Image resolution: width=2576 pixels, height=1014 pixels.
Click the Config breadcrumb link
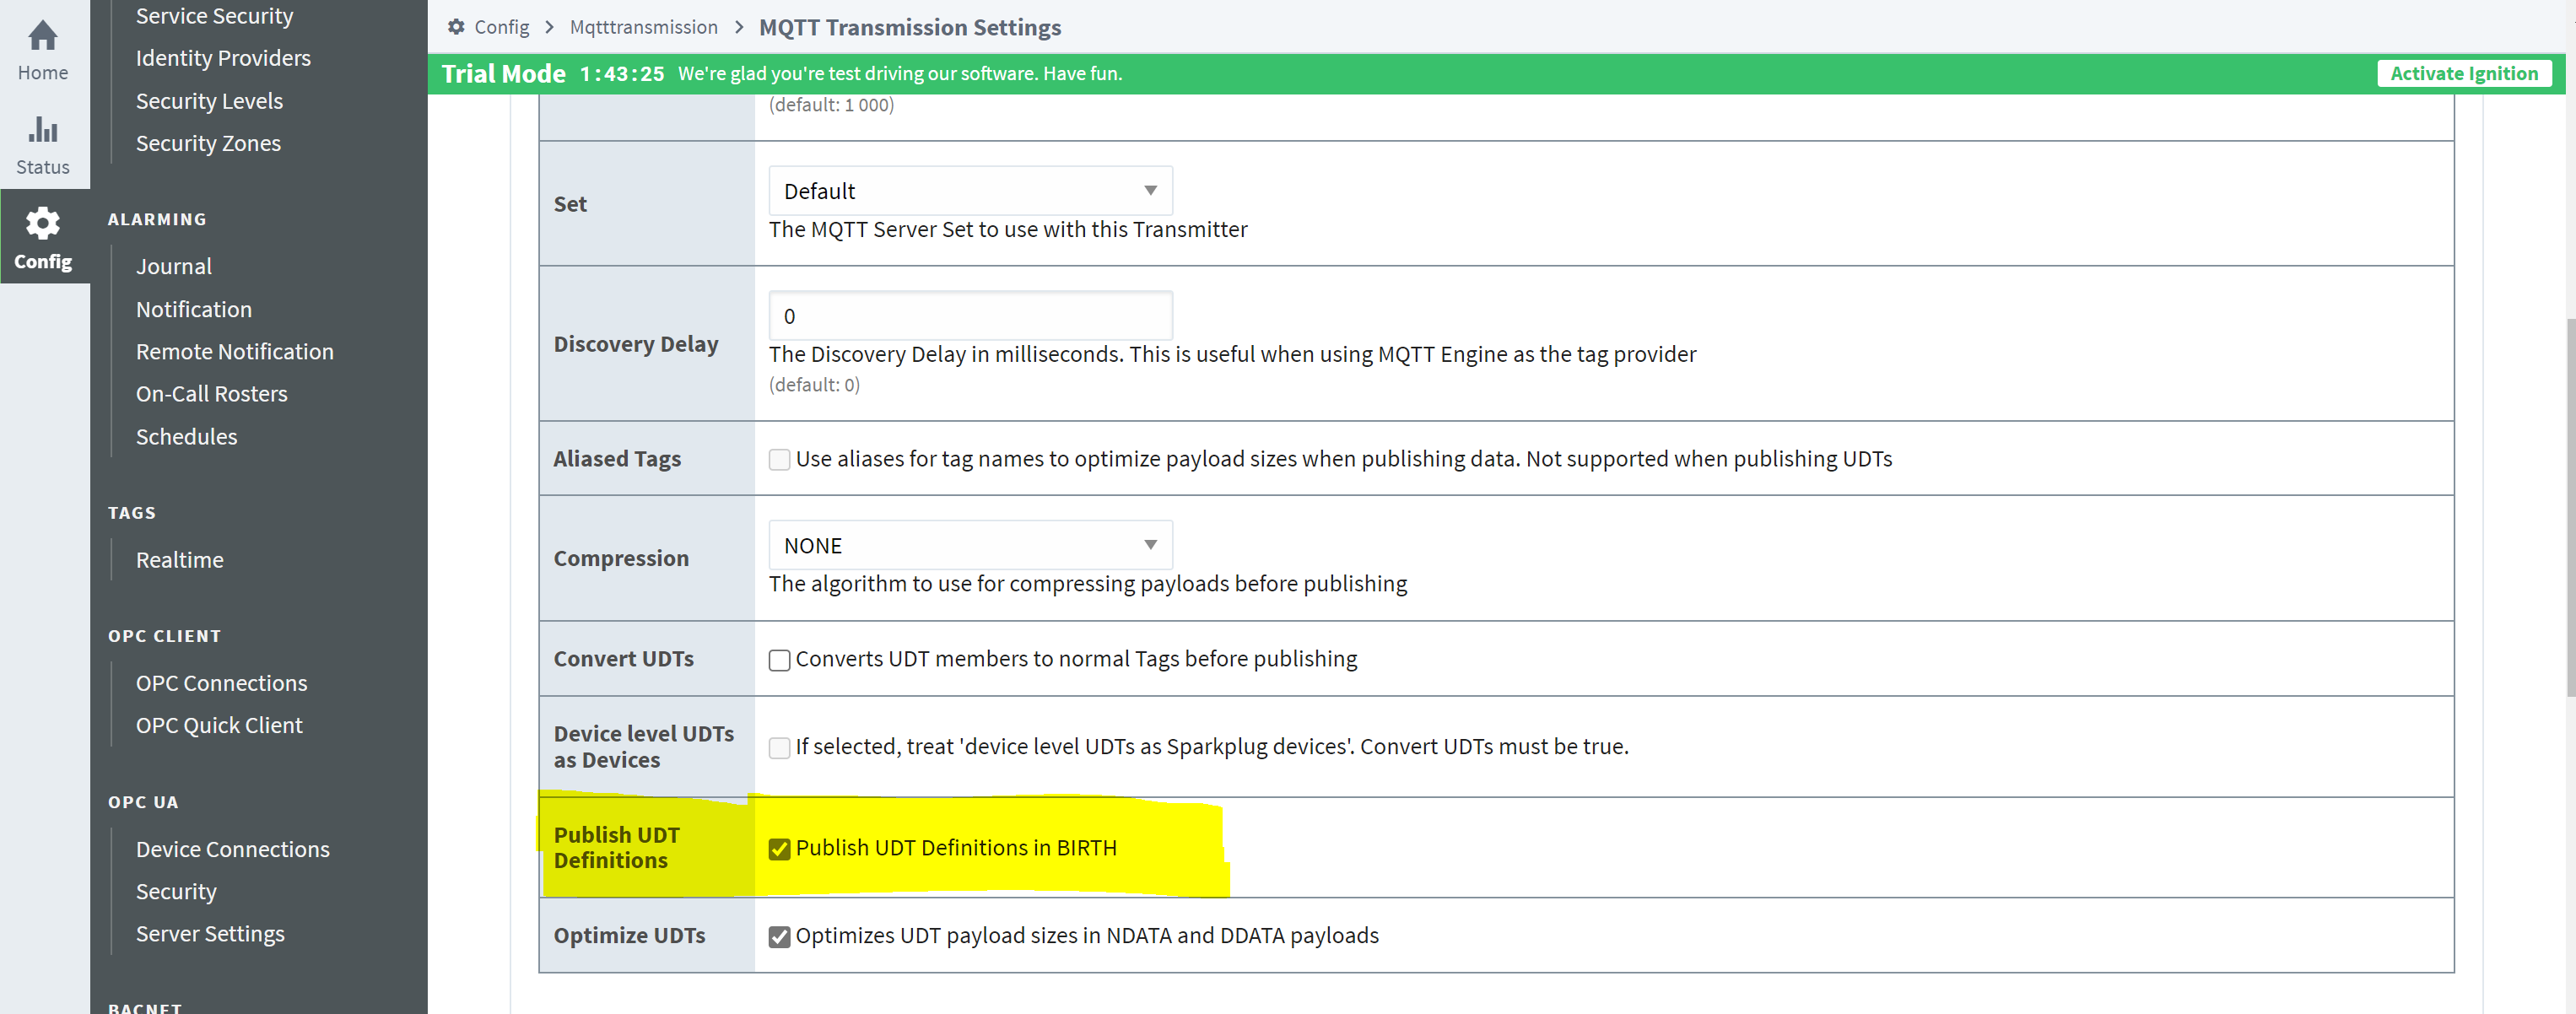coord(502,27)
